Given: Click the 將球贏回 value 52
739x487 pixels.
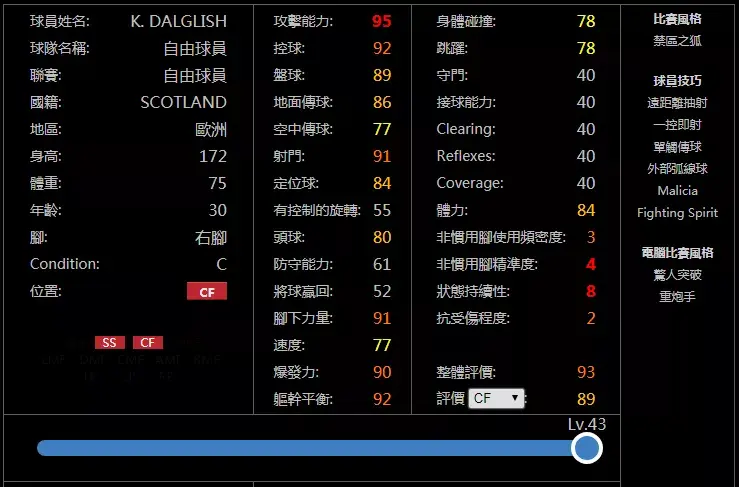Looking at the screenshot, I should pos(382,291).
